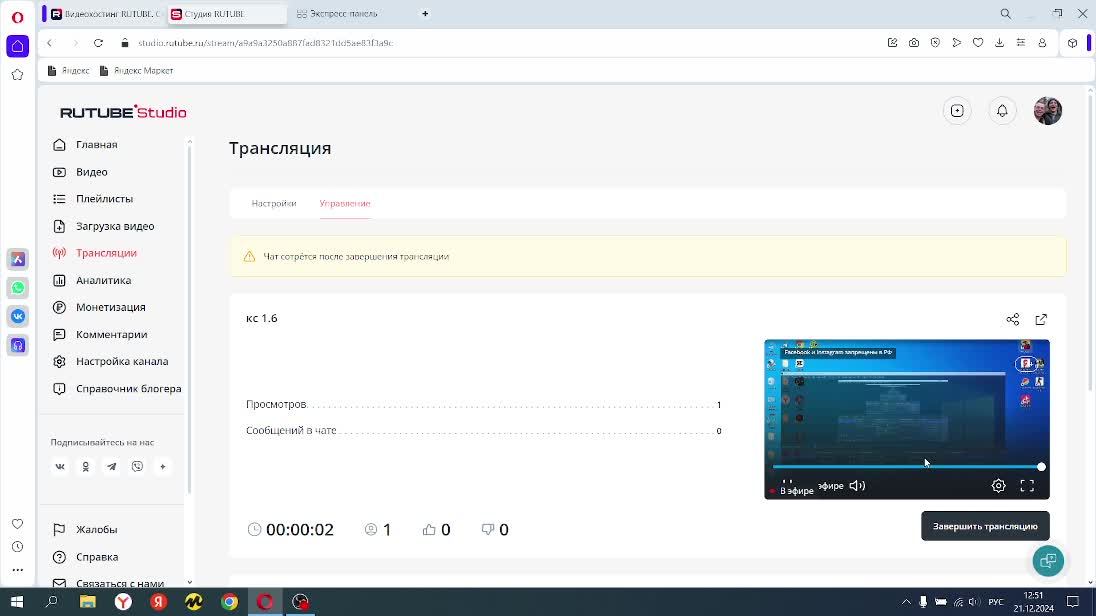Click the share stream icon
The image size is (1096, 616).
click(x=1013, y=320)
